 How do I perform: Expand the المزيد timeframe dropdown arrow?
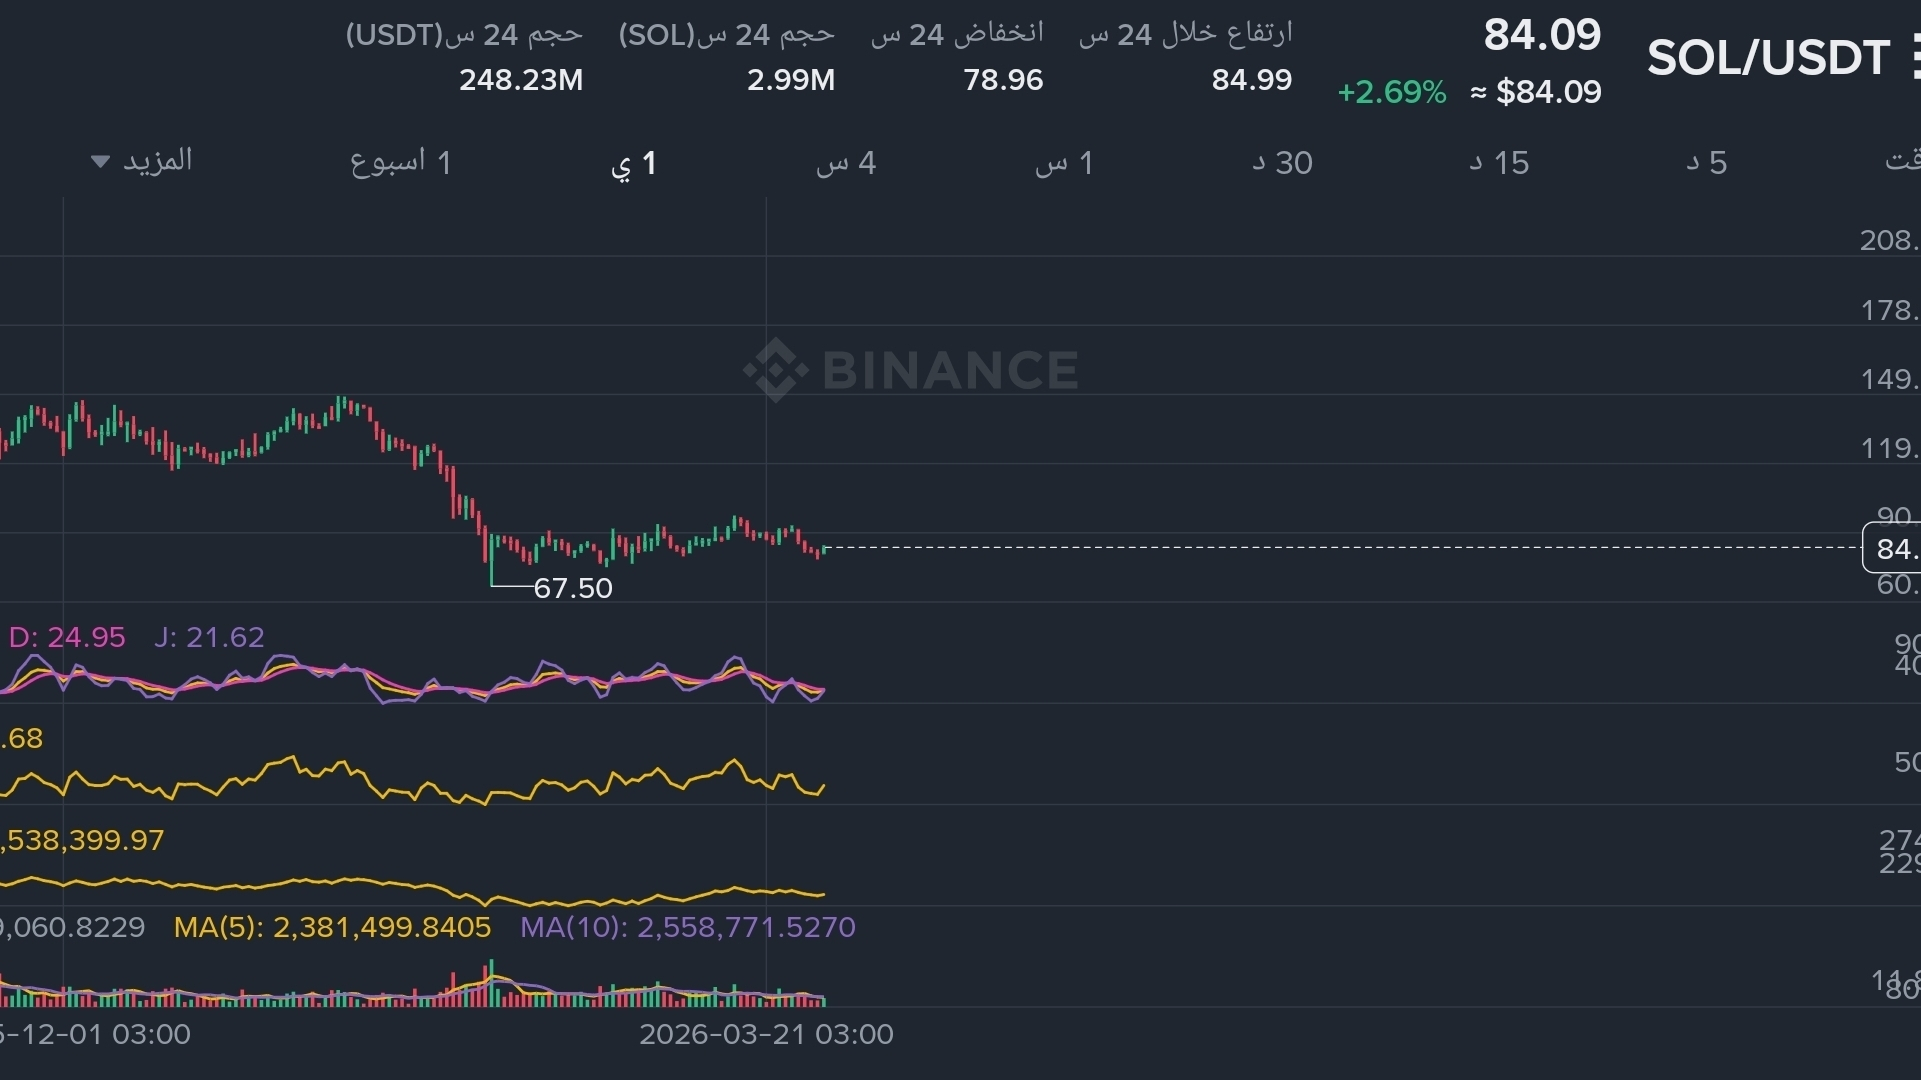(x=100, y=161)
